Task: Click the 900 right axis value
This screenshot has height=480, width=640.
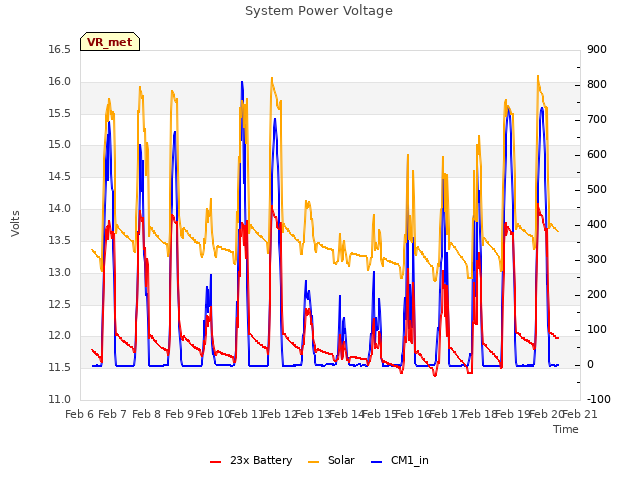Action: click(597, 49)
